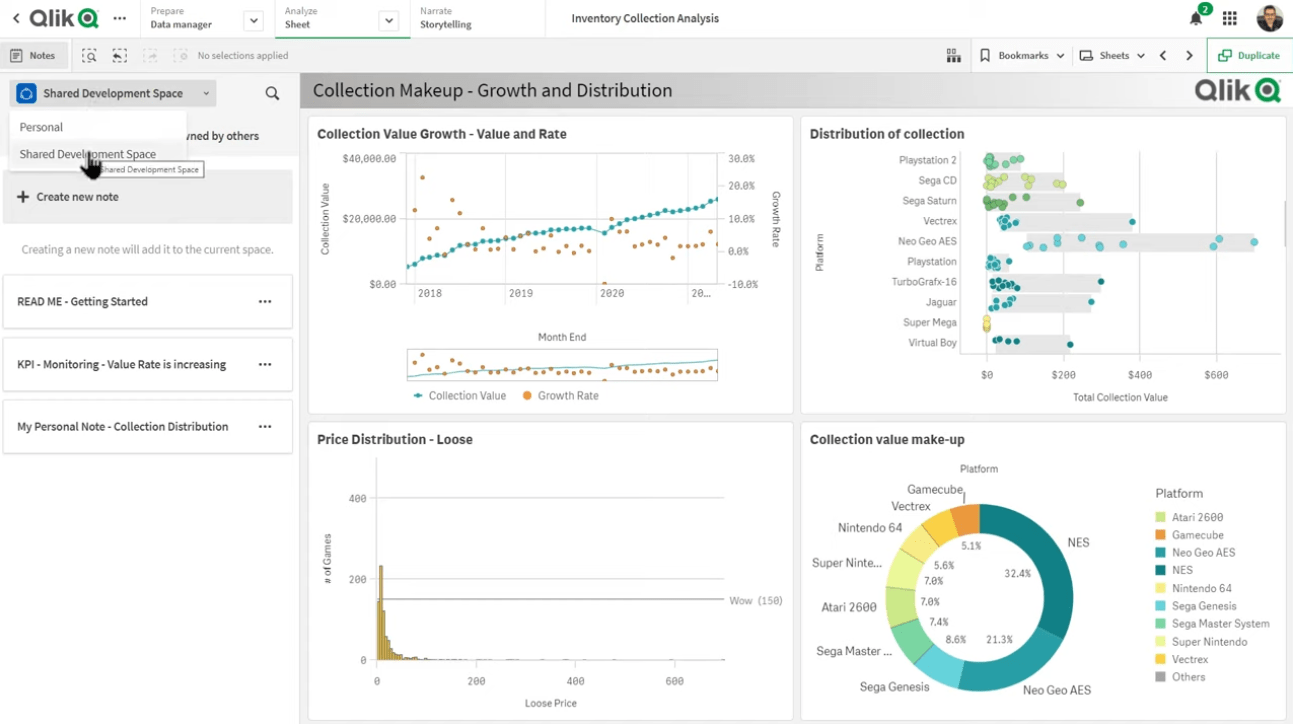Open the Sheets dropdown

pyautogui.click(x=1112, y=56)
